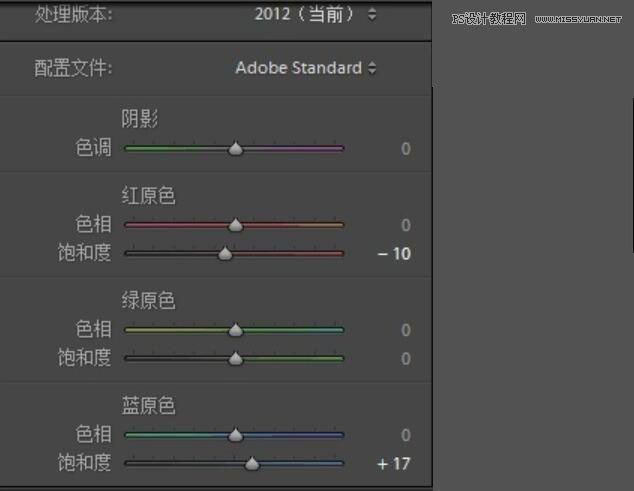The image size is (634, 491).
Task: Click the 绿原色 section heading
Action: [148, 301]
